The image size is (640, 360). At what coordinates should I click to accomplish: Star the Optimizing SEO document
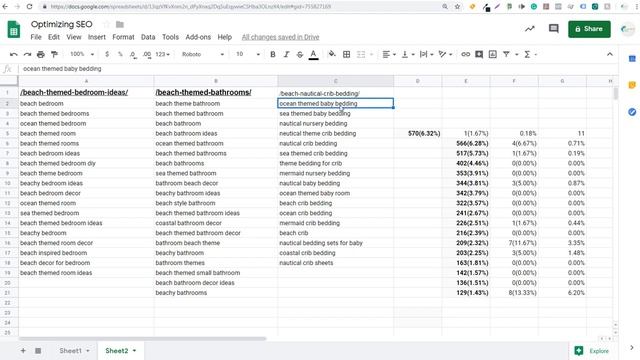(107, 24)
